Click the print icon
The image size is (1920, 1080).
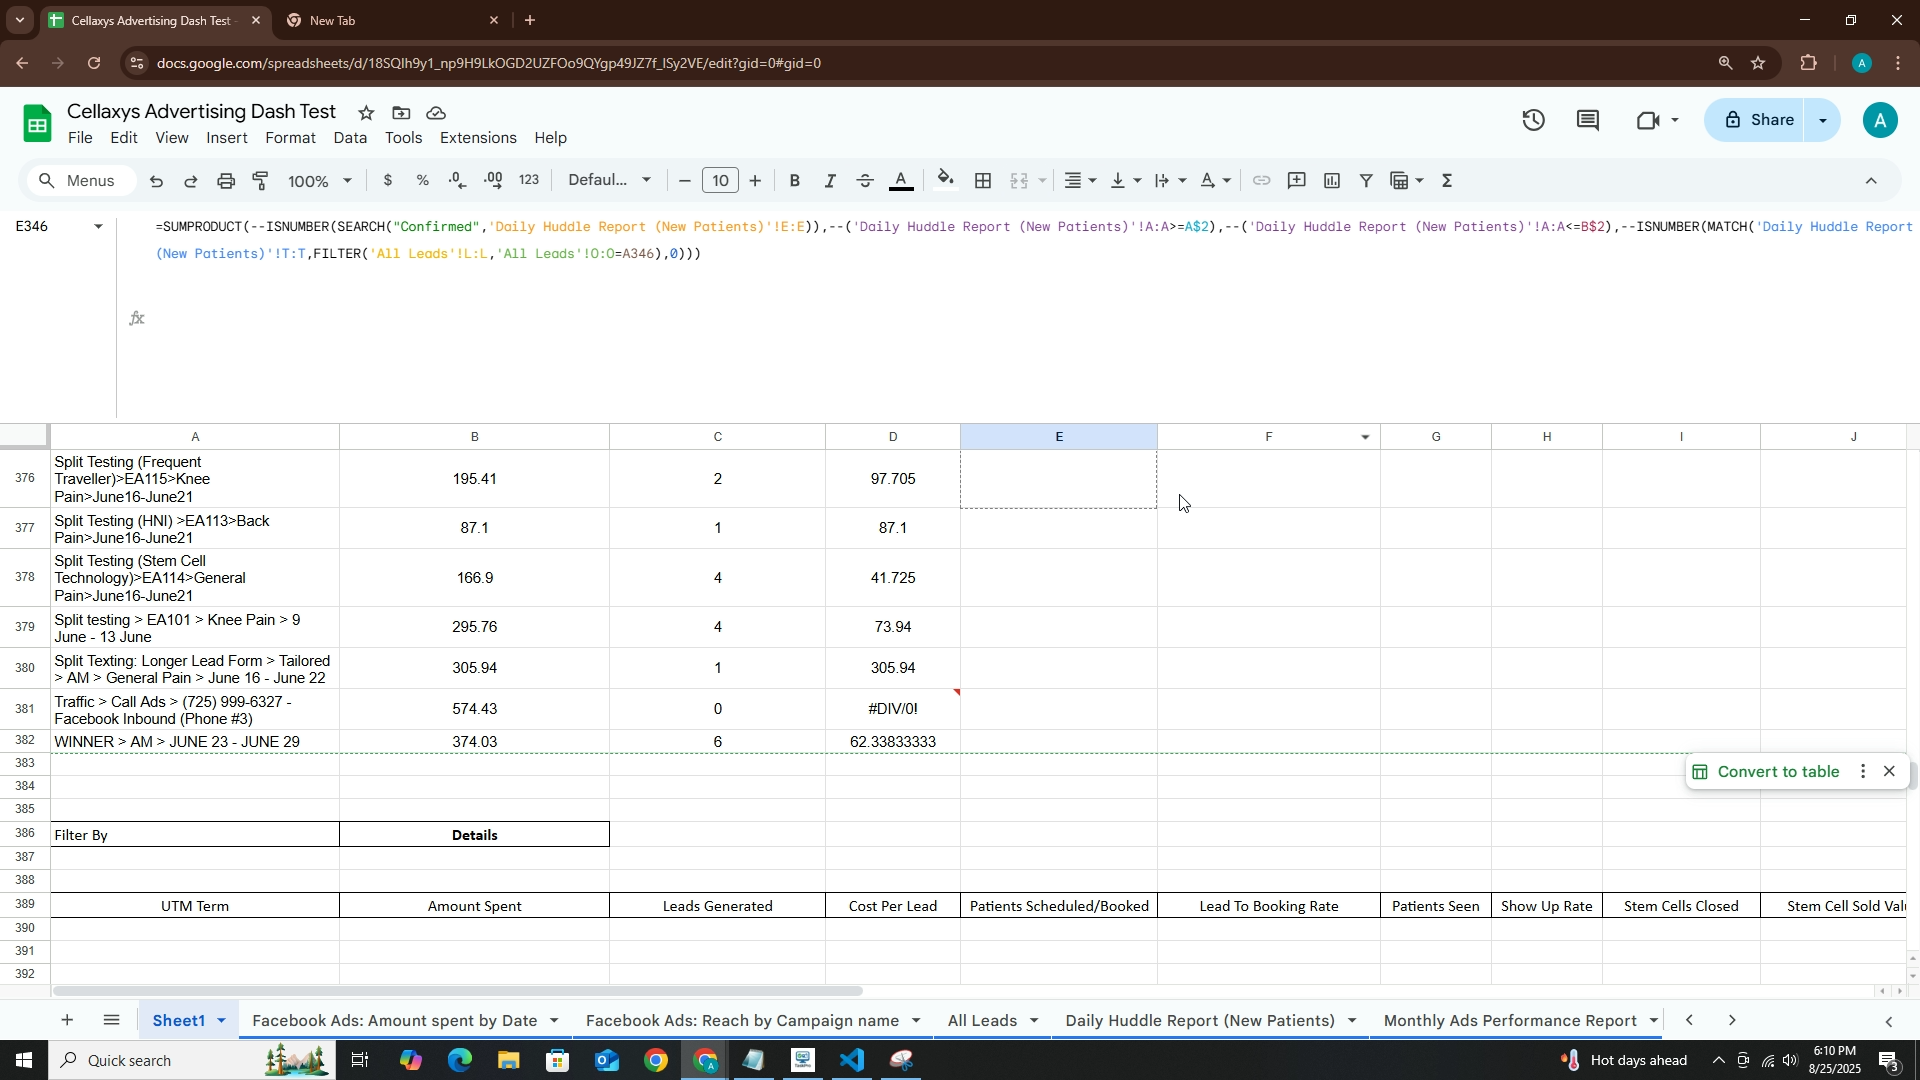click(226, 181)
